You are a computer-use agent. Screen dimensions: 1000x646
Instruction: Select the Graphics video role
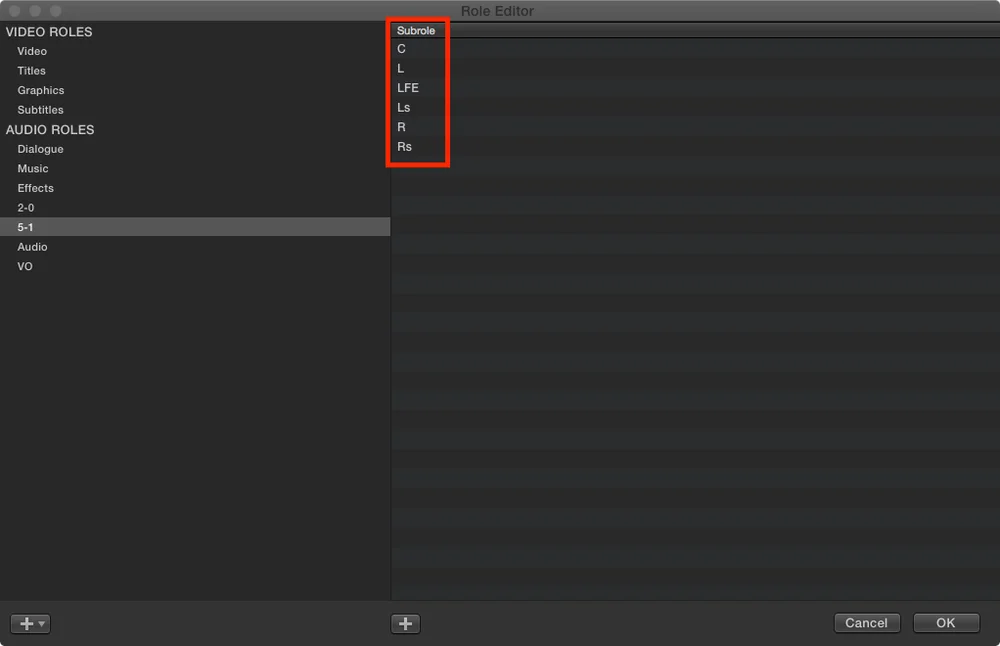coord(195,90)
